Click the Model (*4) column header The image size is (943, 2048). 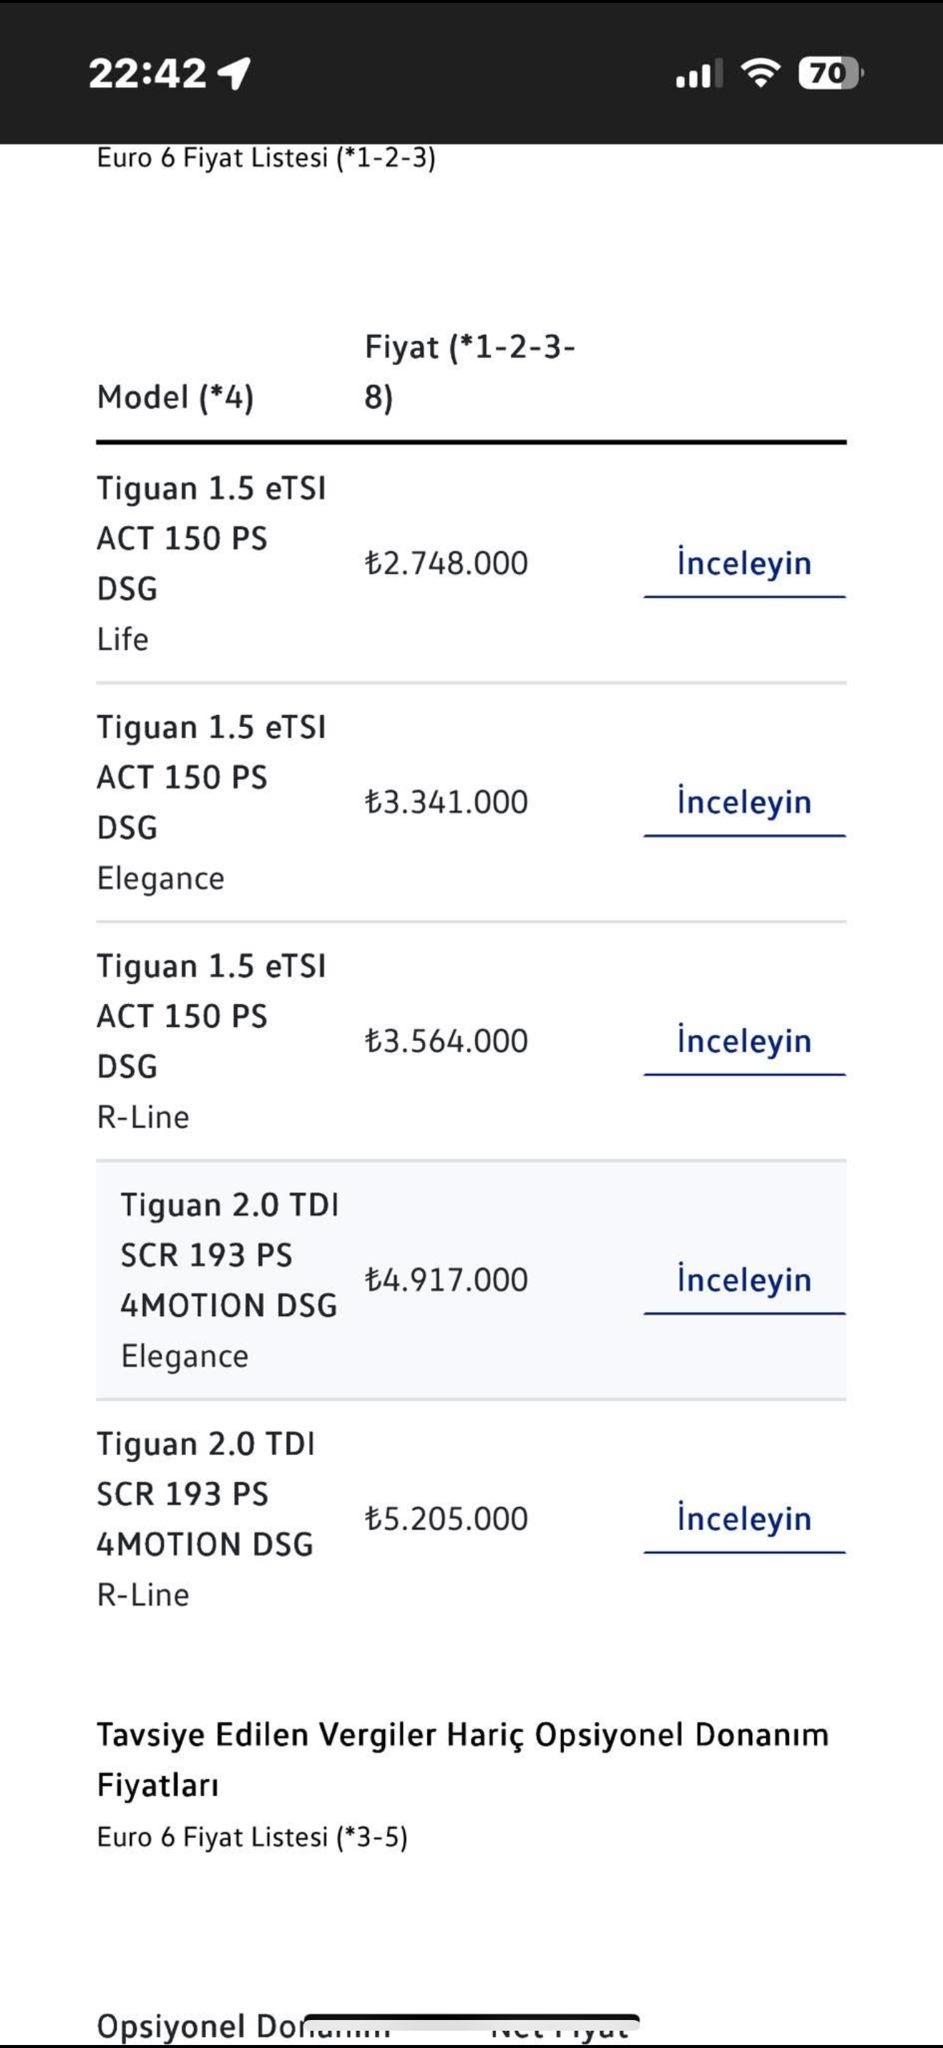pyautogui.click(x=175, y=397)
